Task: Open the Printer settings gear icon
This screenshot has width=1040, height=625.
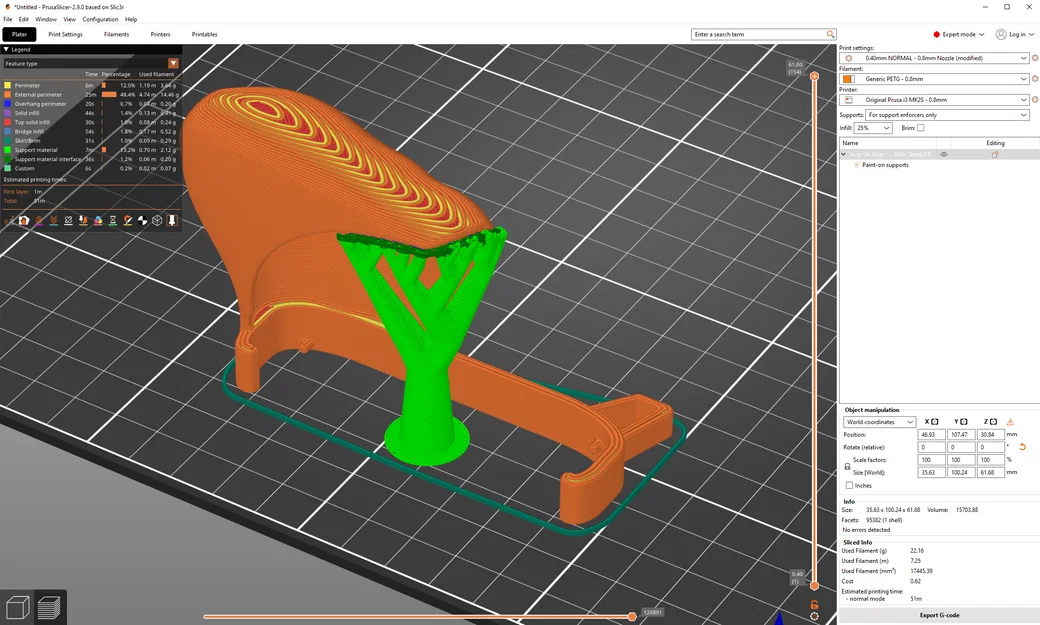Action: 1035,100
